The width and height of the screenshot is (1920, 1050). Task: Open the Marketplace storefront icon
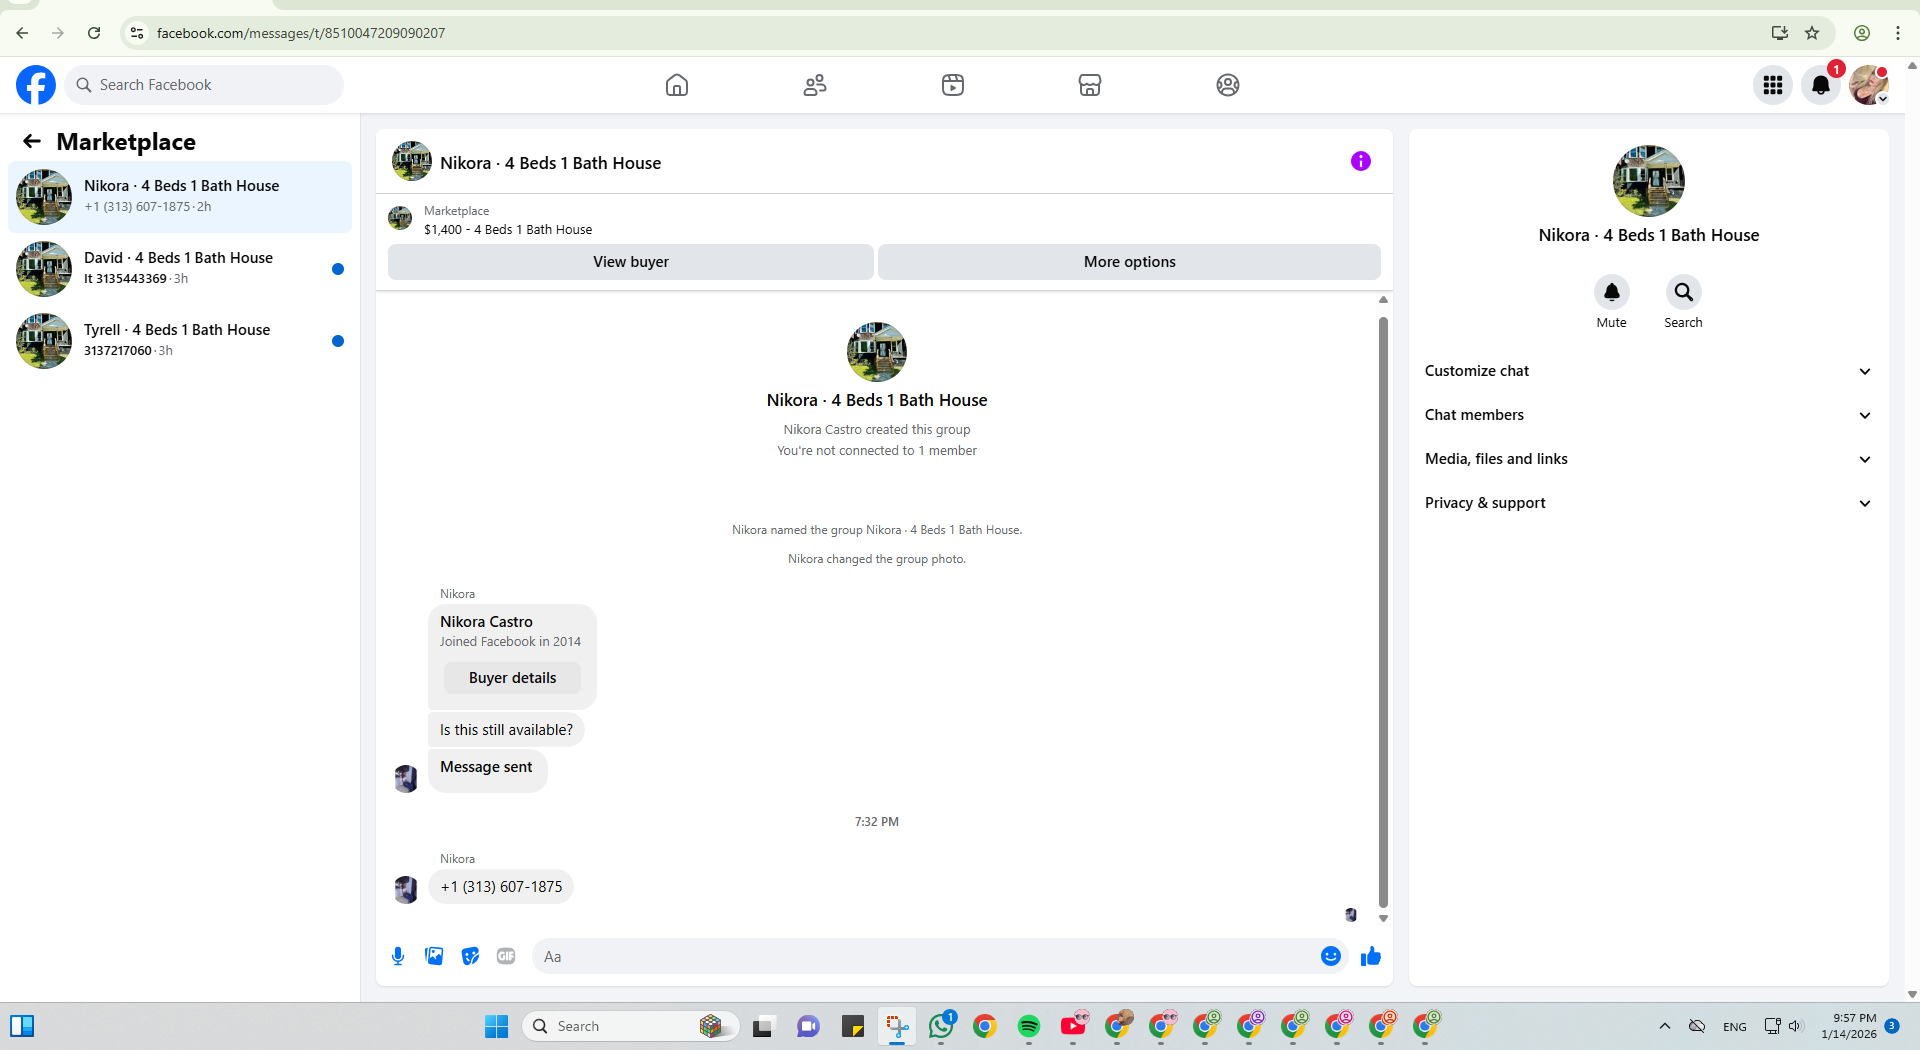[1090, 85]
